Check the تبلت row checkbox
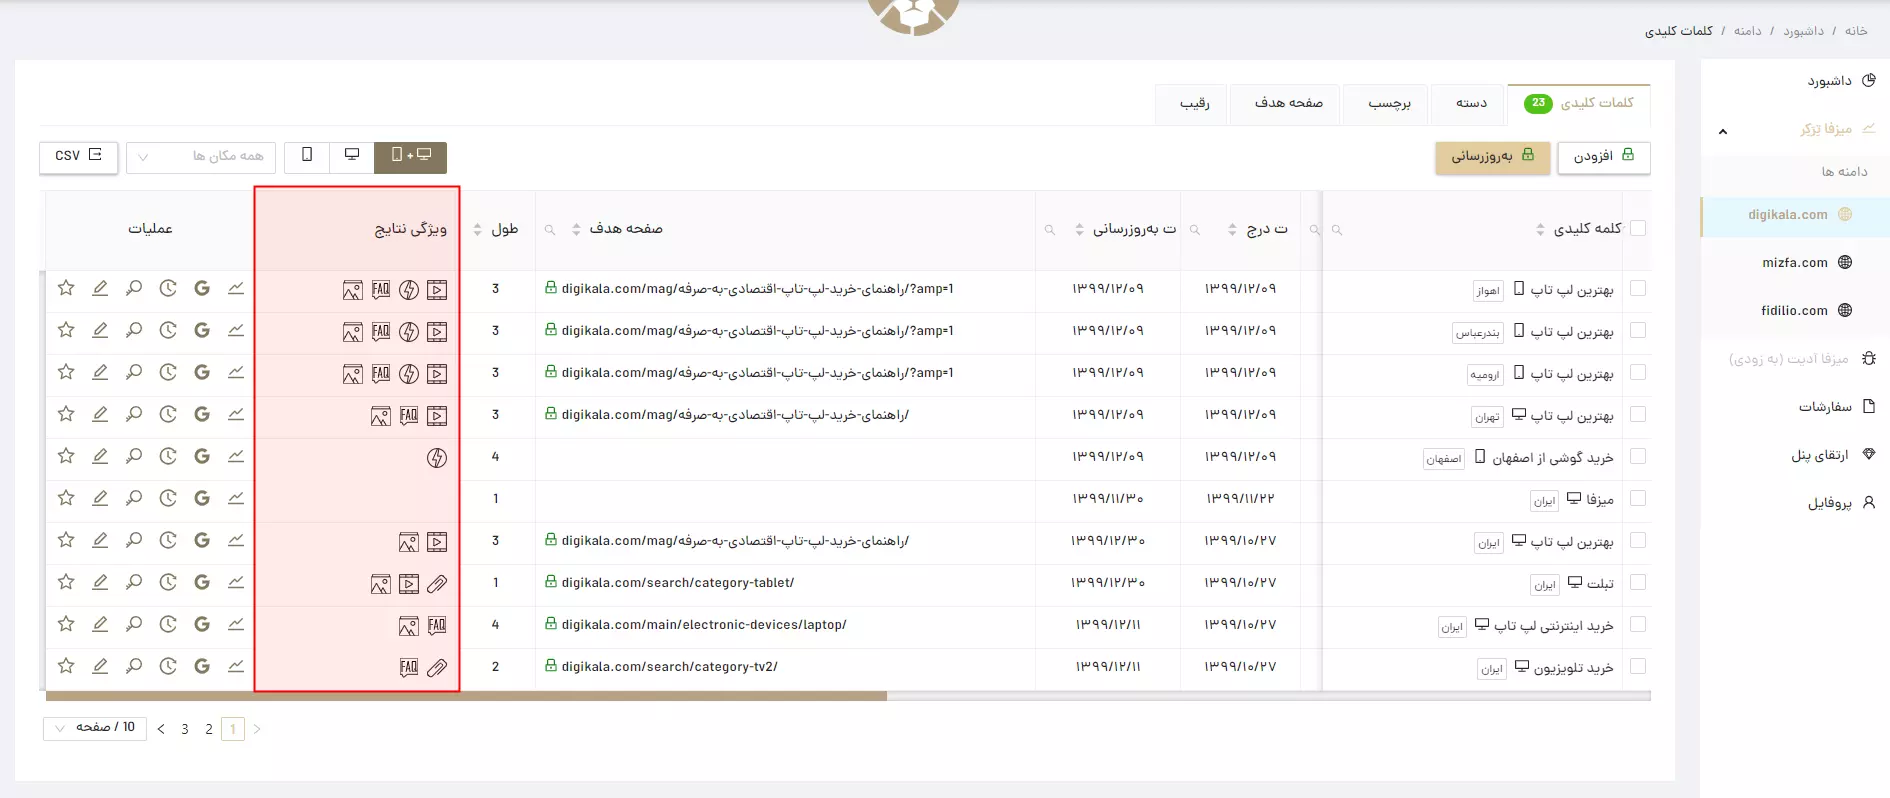Viewport: 1890px width, 798px height. 1638,582
